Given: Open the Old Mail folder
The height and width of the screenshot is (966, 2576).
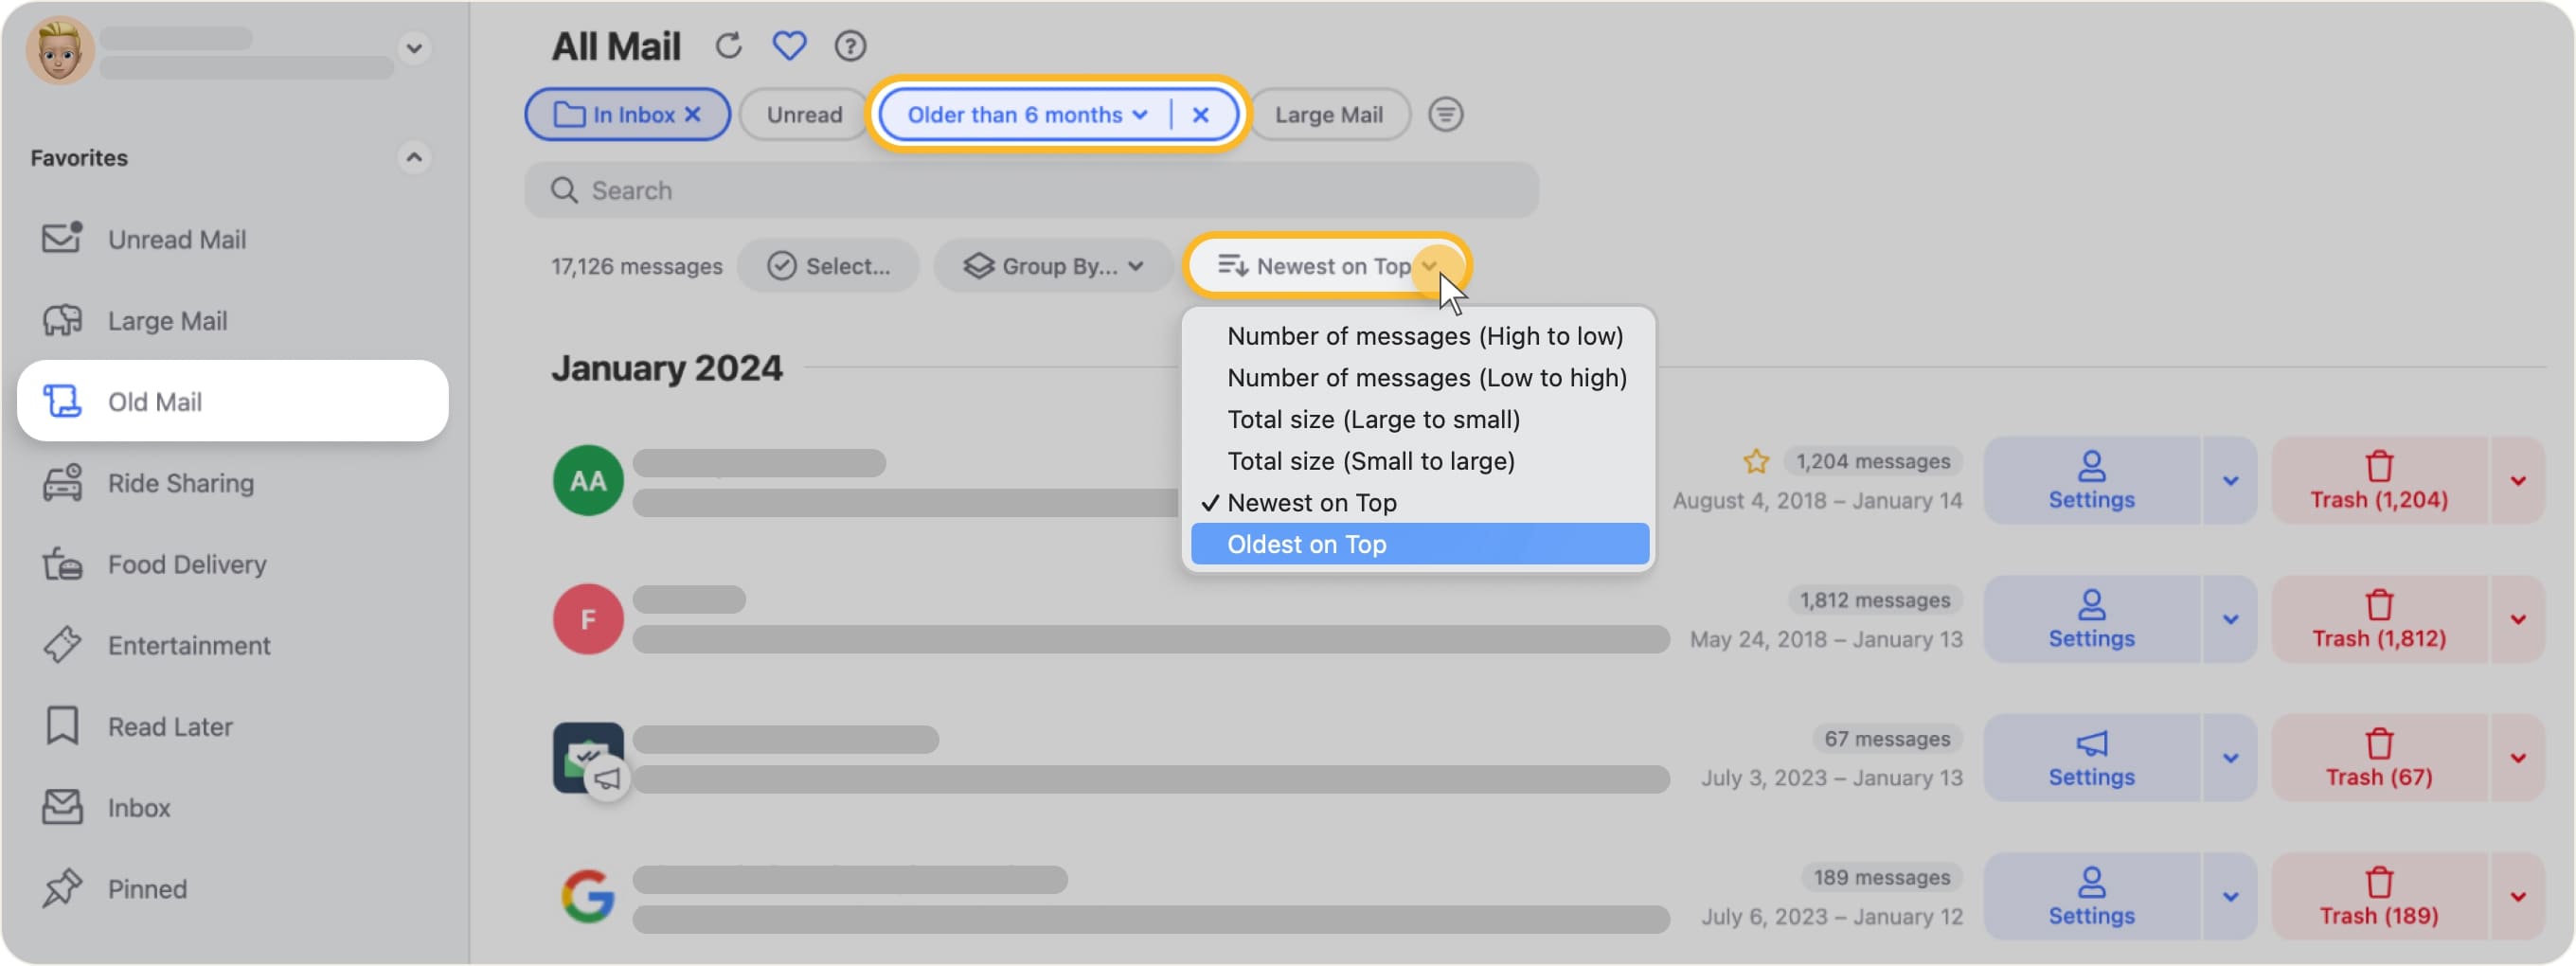Looking at the screenshot, I should pos(153,401).
